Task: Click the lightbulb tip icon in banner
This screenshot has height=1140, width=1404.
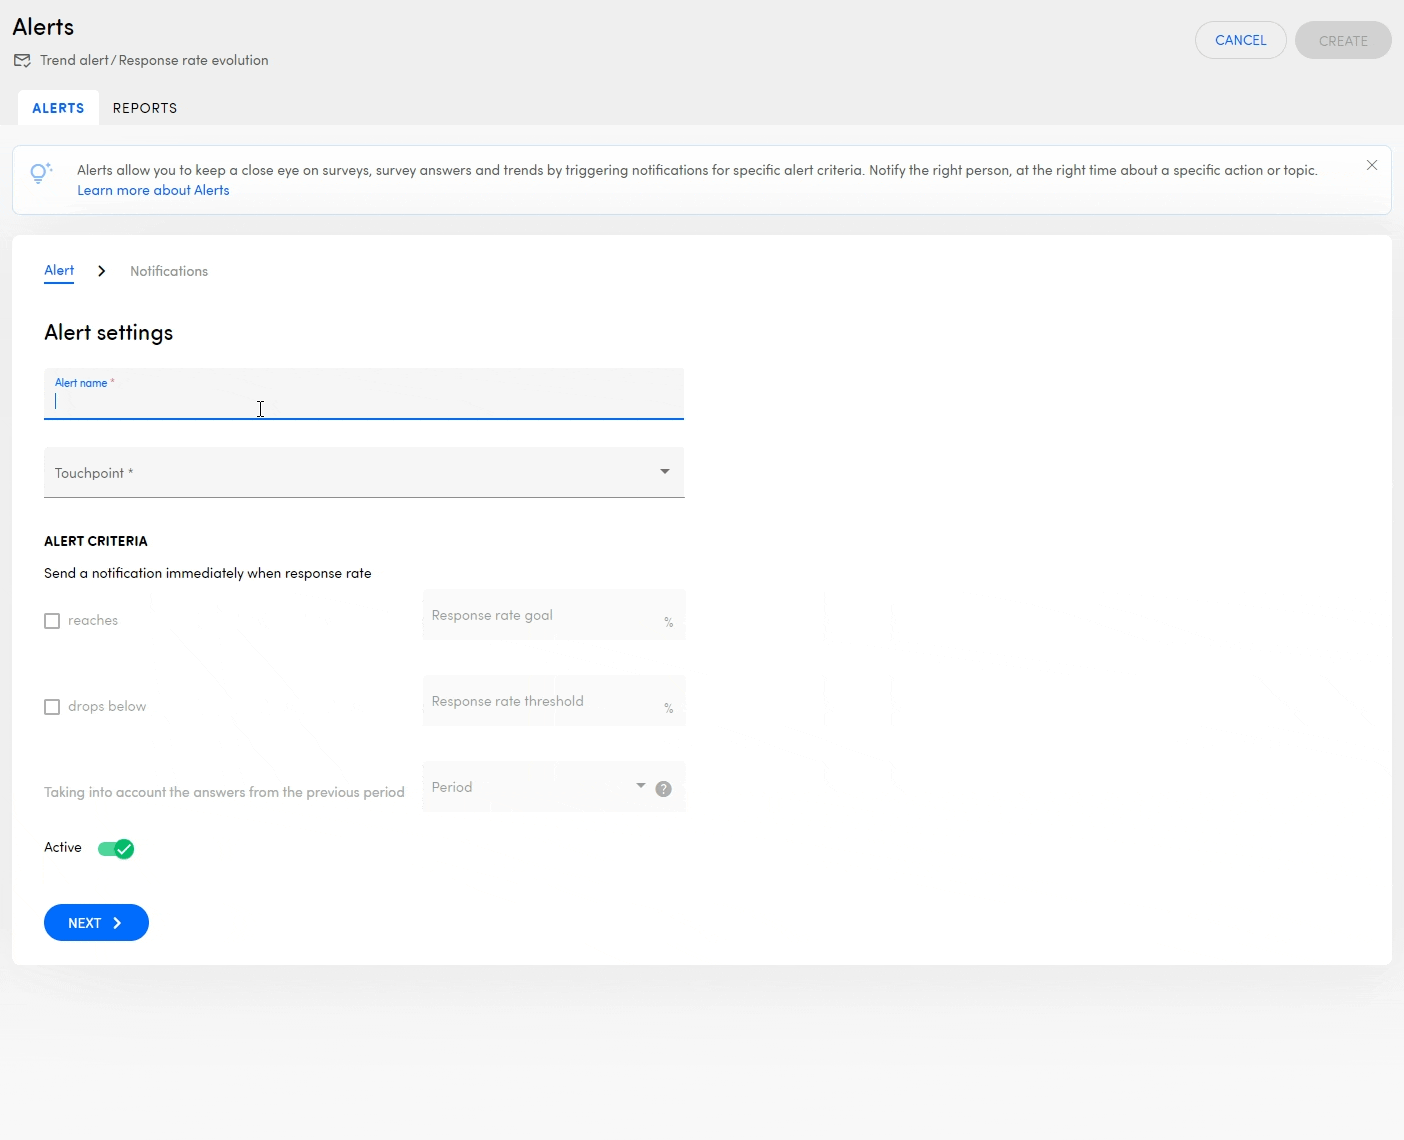Action: (x=40, y=173)
